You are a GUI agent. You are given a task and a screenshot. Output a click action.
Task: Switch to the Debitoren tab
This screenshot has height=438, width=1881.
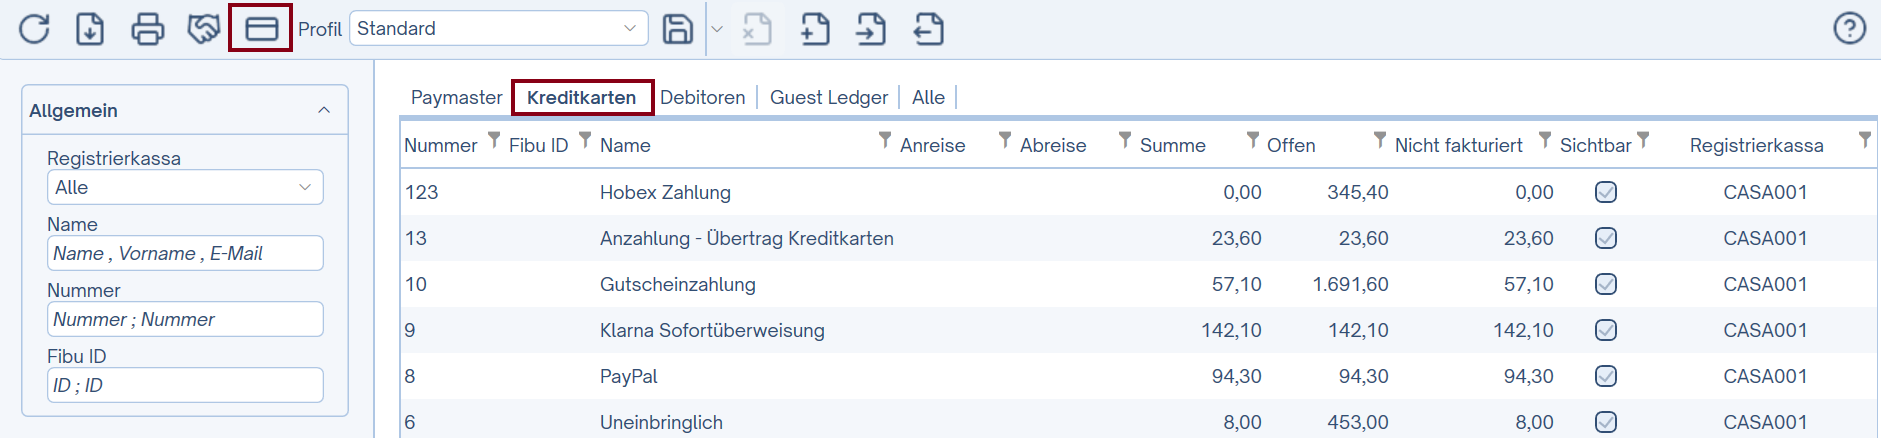coord(702,97)
